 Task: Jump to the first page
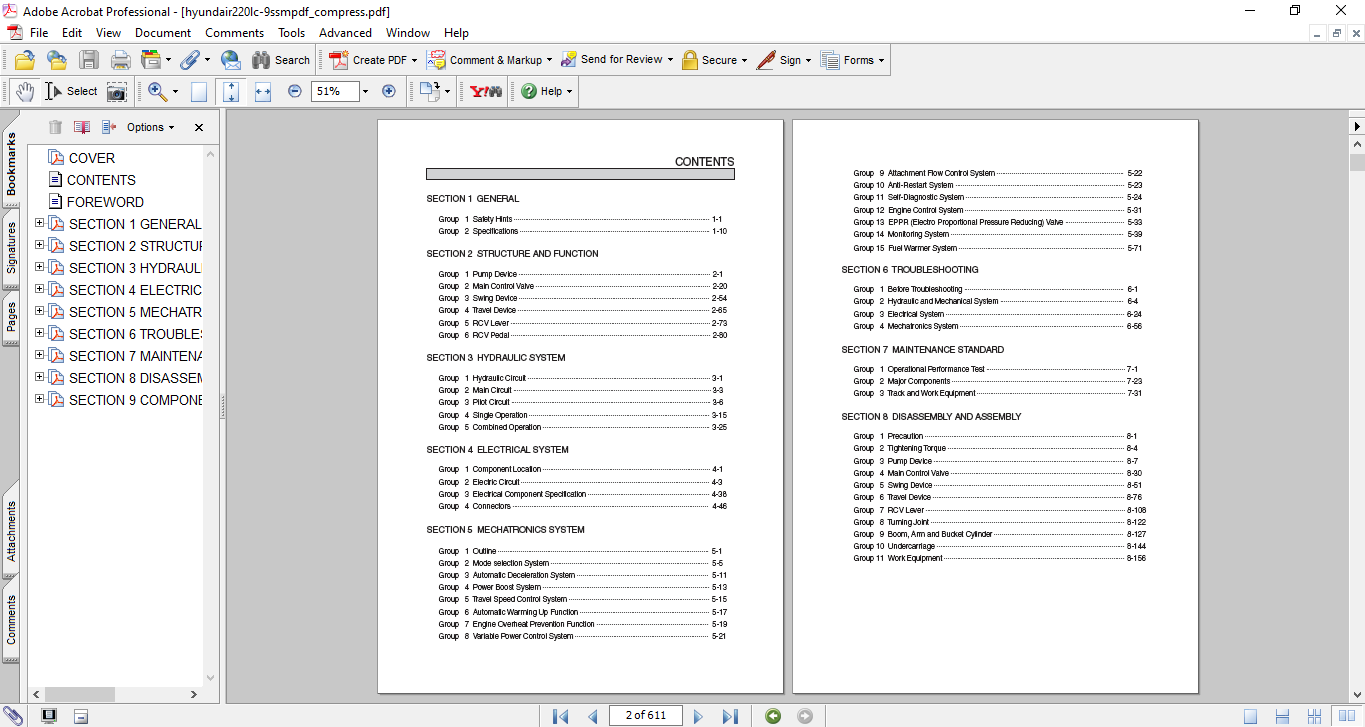560,716
